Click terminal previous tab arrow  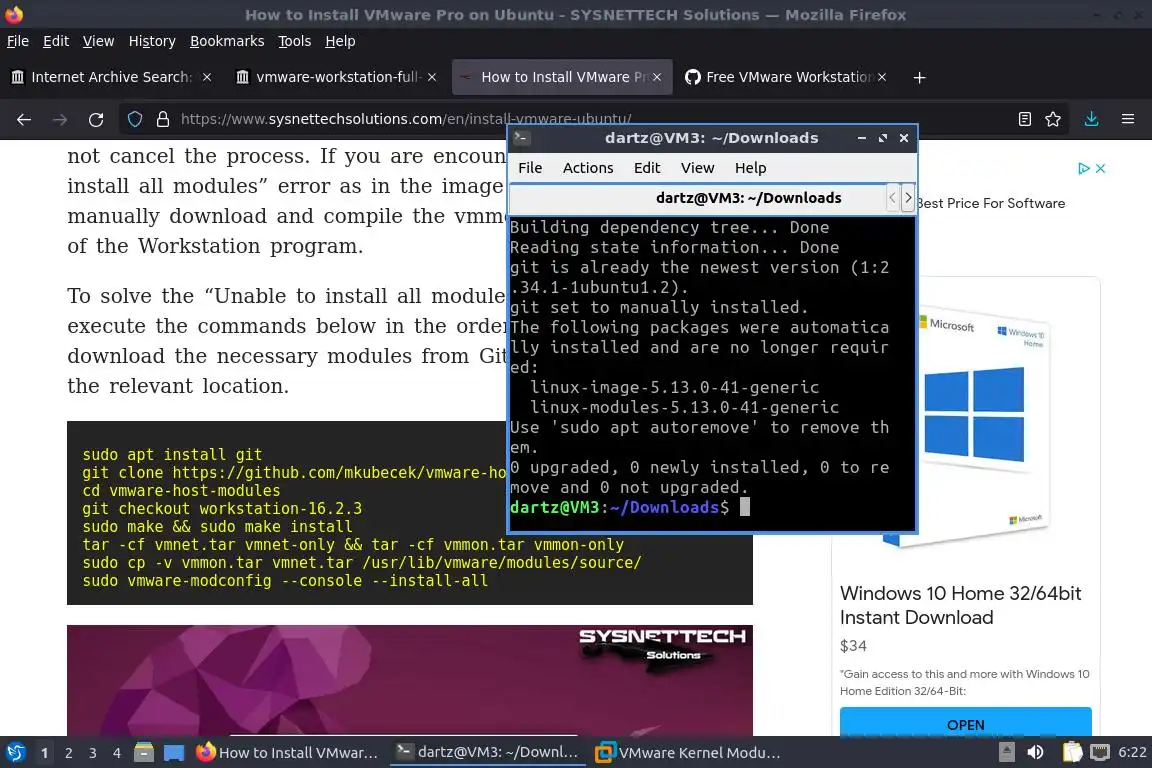tap(893, 198)
